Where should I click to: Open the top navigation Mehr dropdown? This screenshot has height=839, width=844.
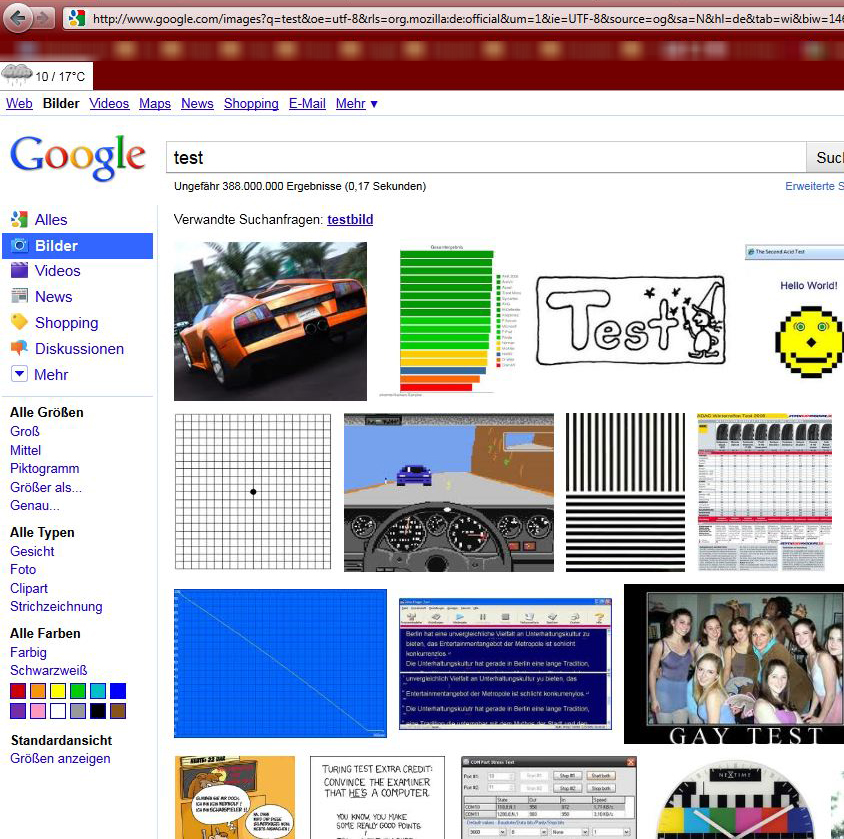click(356, 103)
